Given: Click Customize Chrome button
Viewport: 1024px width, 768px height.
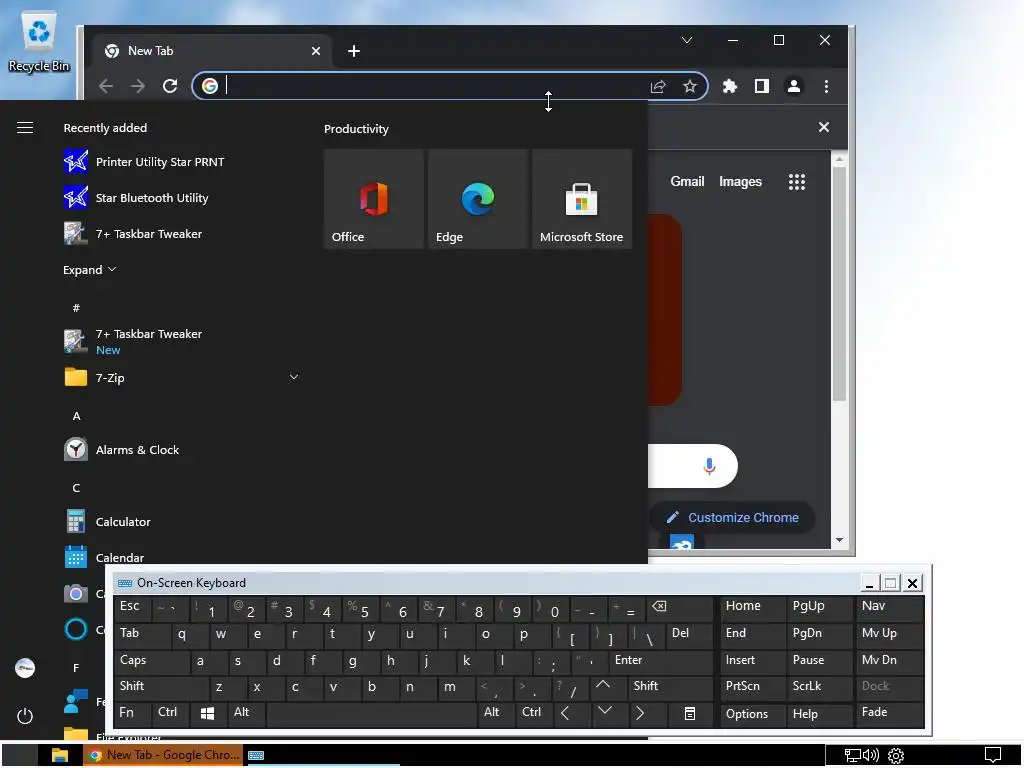Looking at the screenshot, I should tap(732, 517).
